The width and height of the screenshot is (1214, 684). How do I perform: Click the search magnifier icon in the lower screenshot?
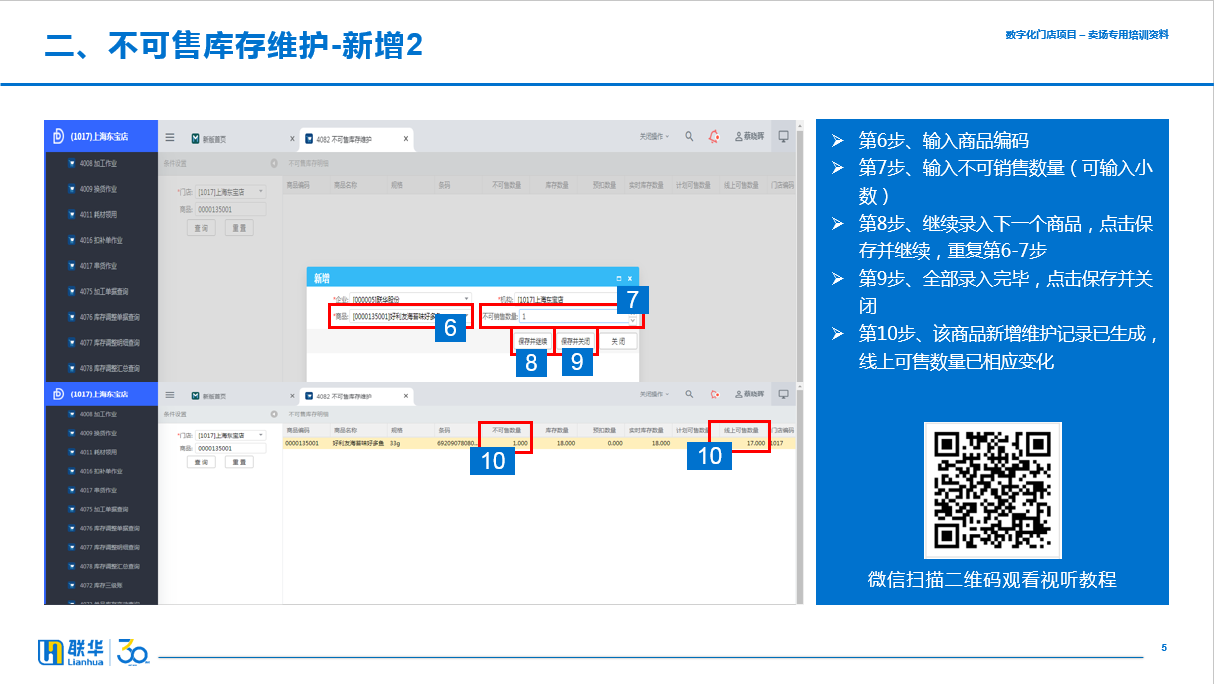pyautogui.click(x=689, y=395)
